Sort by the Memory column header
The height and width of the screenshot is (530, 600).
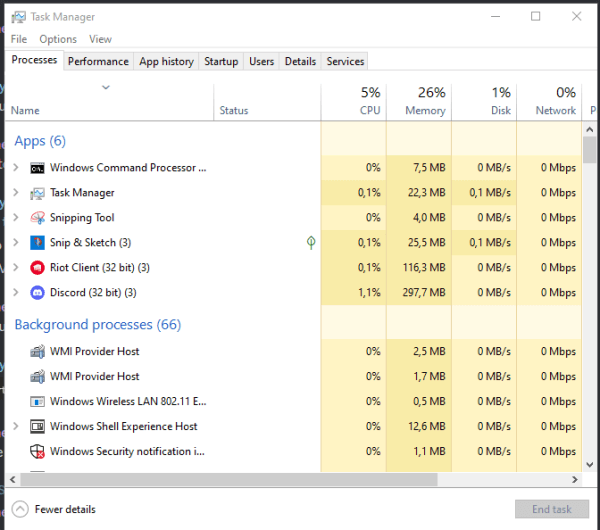[x=419, y=102]
